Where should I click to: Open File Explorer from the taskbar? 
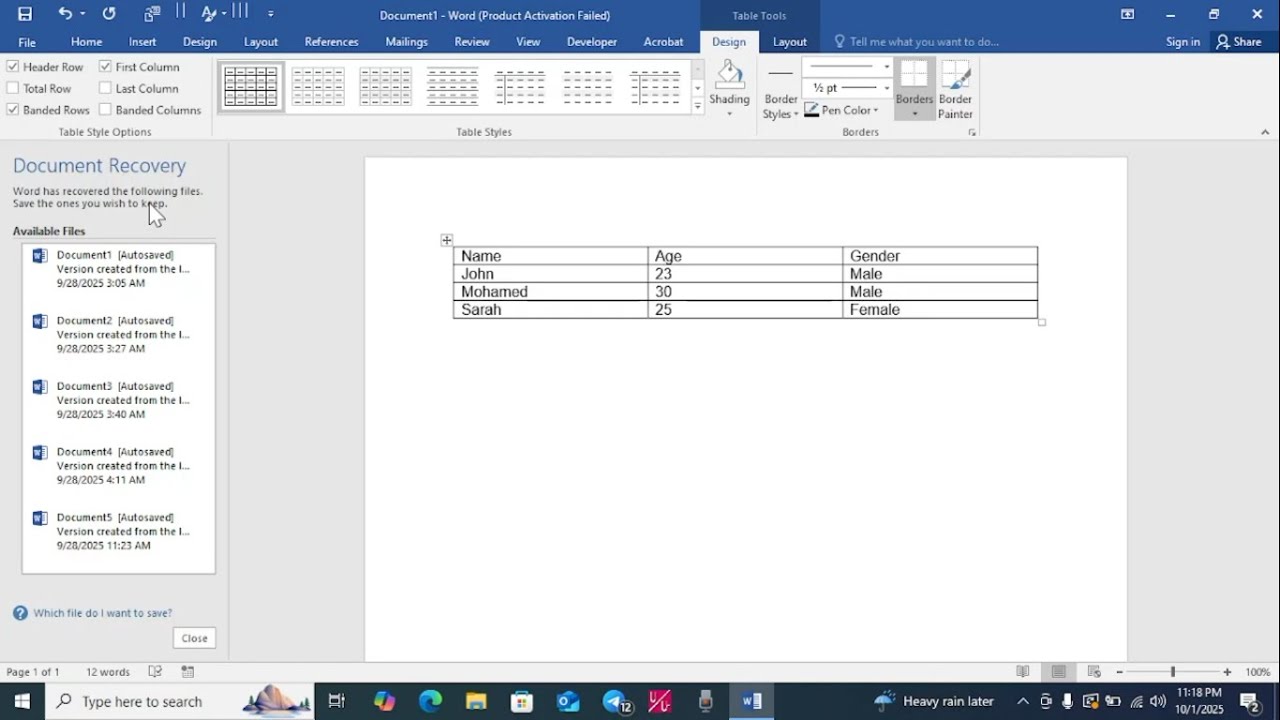coord(476,701)
